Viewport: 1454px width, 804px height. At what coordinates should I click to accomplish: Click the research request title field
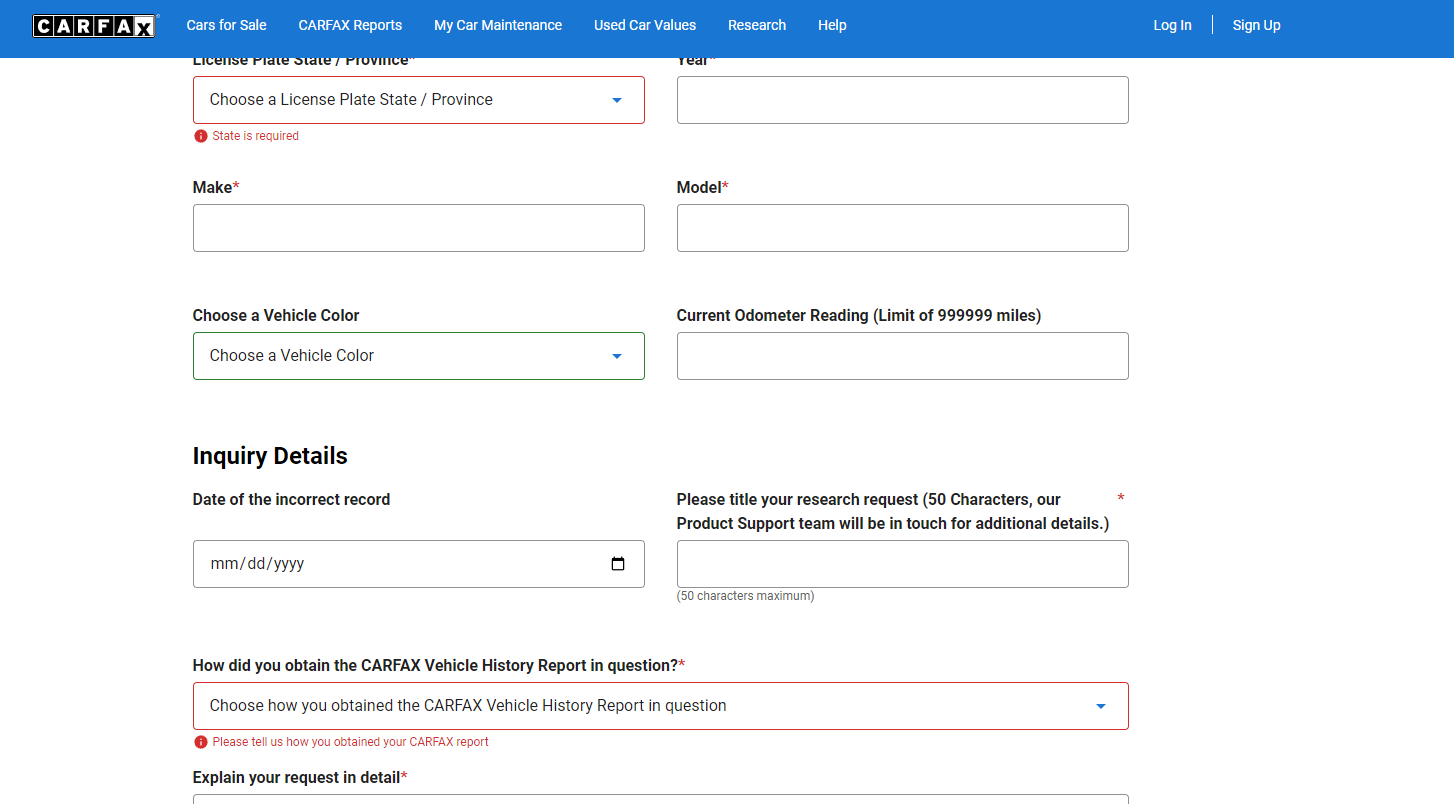coord(902,564)
